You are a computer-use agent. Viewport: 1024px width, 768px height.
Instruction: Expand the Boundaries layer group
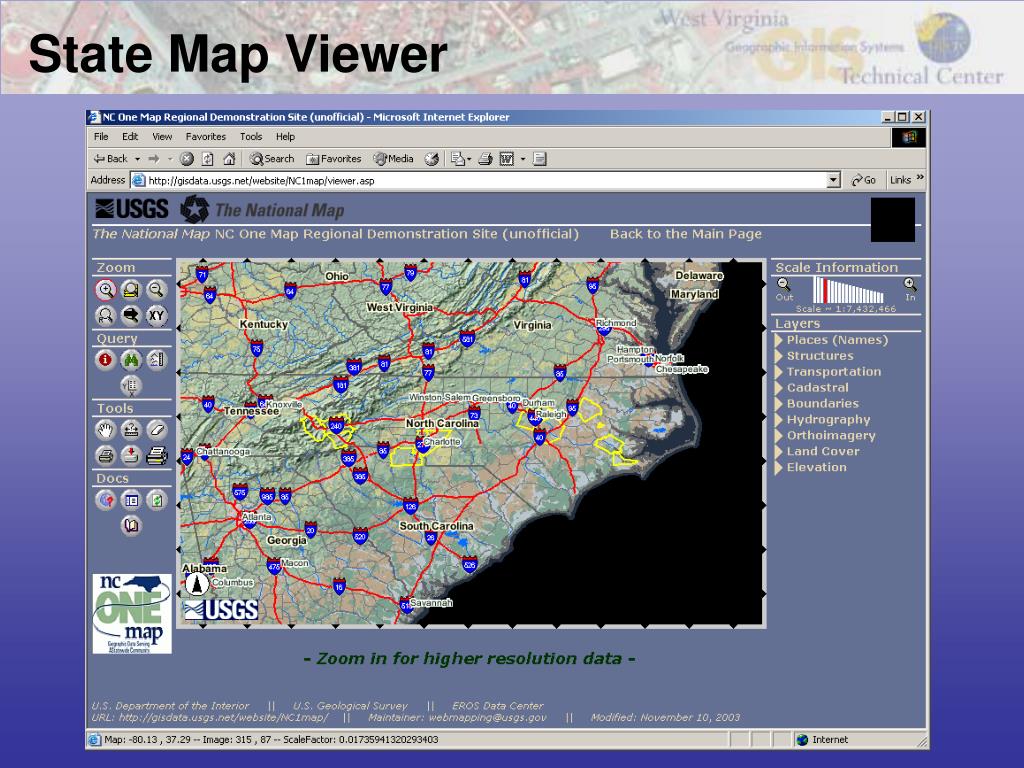click(x=778, y=404)
